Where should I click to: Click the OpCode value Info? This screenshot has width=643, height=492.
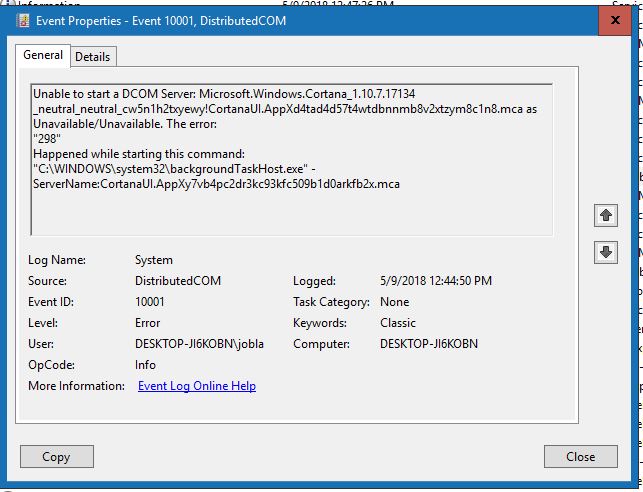pyautogui.click(x=145, y=365)
